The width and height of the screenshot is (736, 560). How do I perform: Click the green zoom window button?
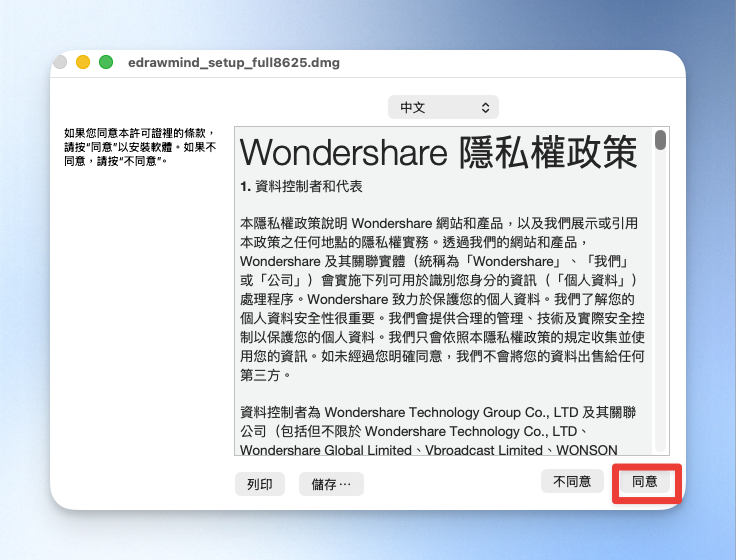(x=106, y=62)
